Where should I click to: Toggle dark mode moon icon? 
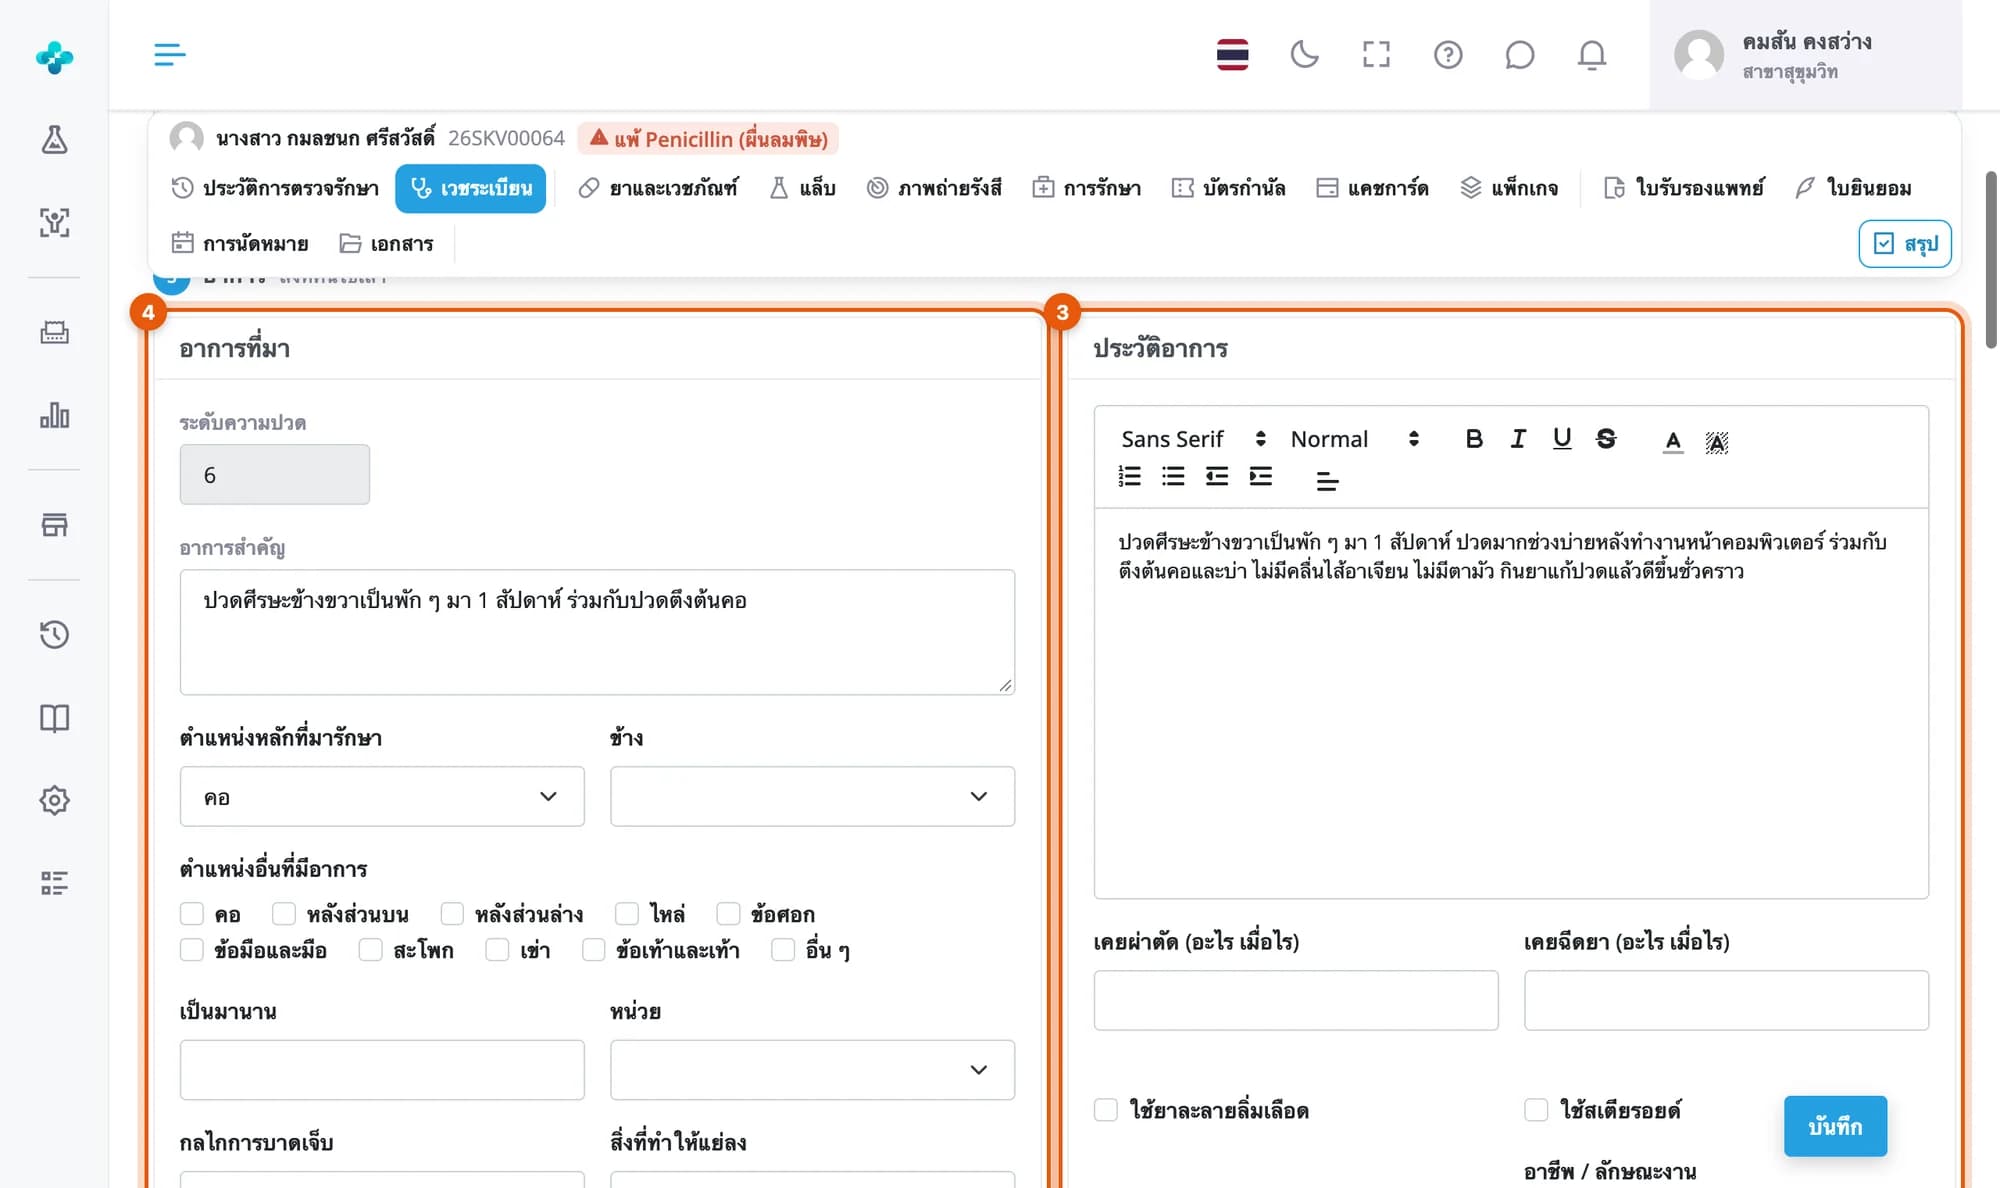tap(1304, 54)
